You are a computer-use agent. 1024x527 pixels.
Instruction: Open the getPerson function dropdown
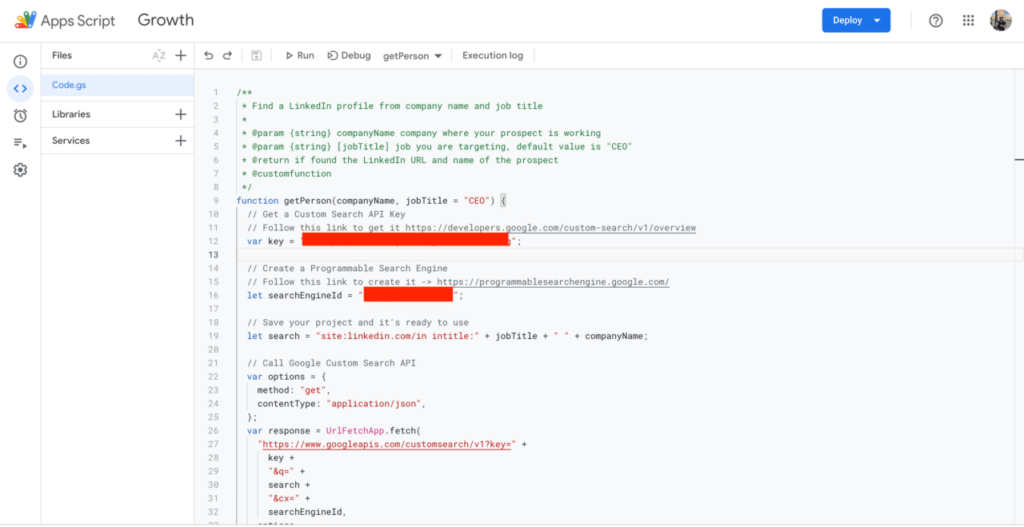click(x=412, y=56)
